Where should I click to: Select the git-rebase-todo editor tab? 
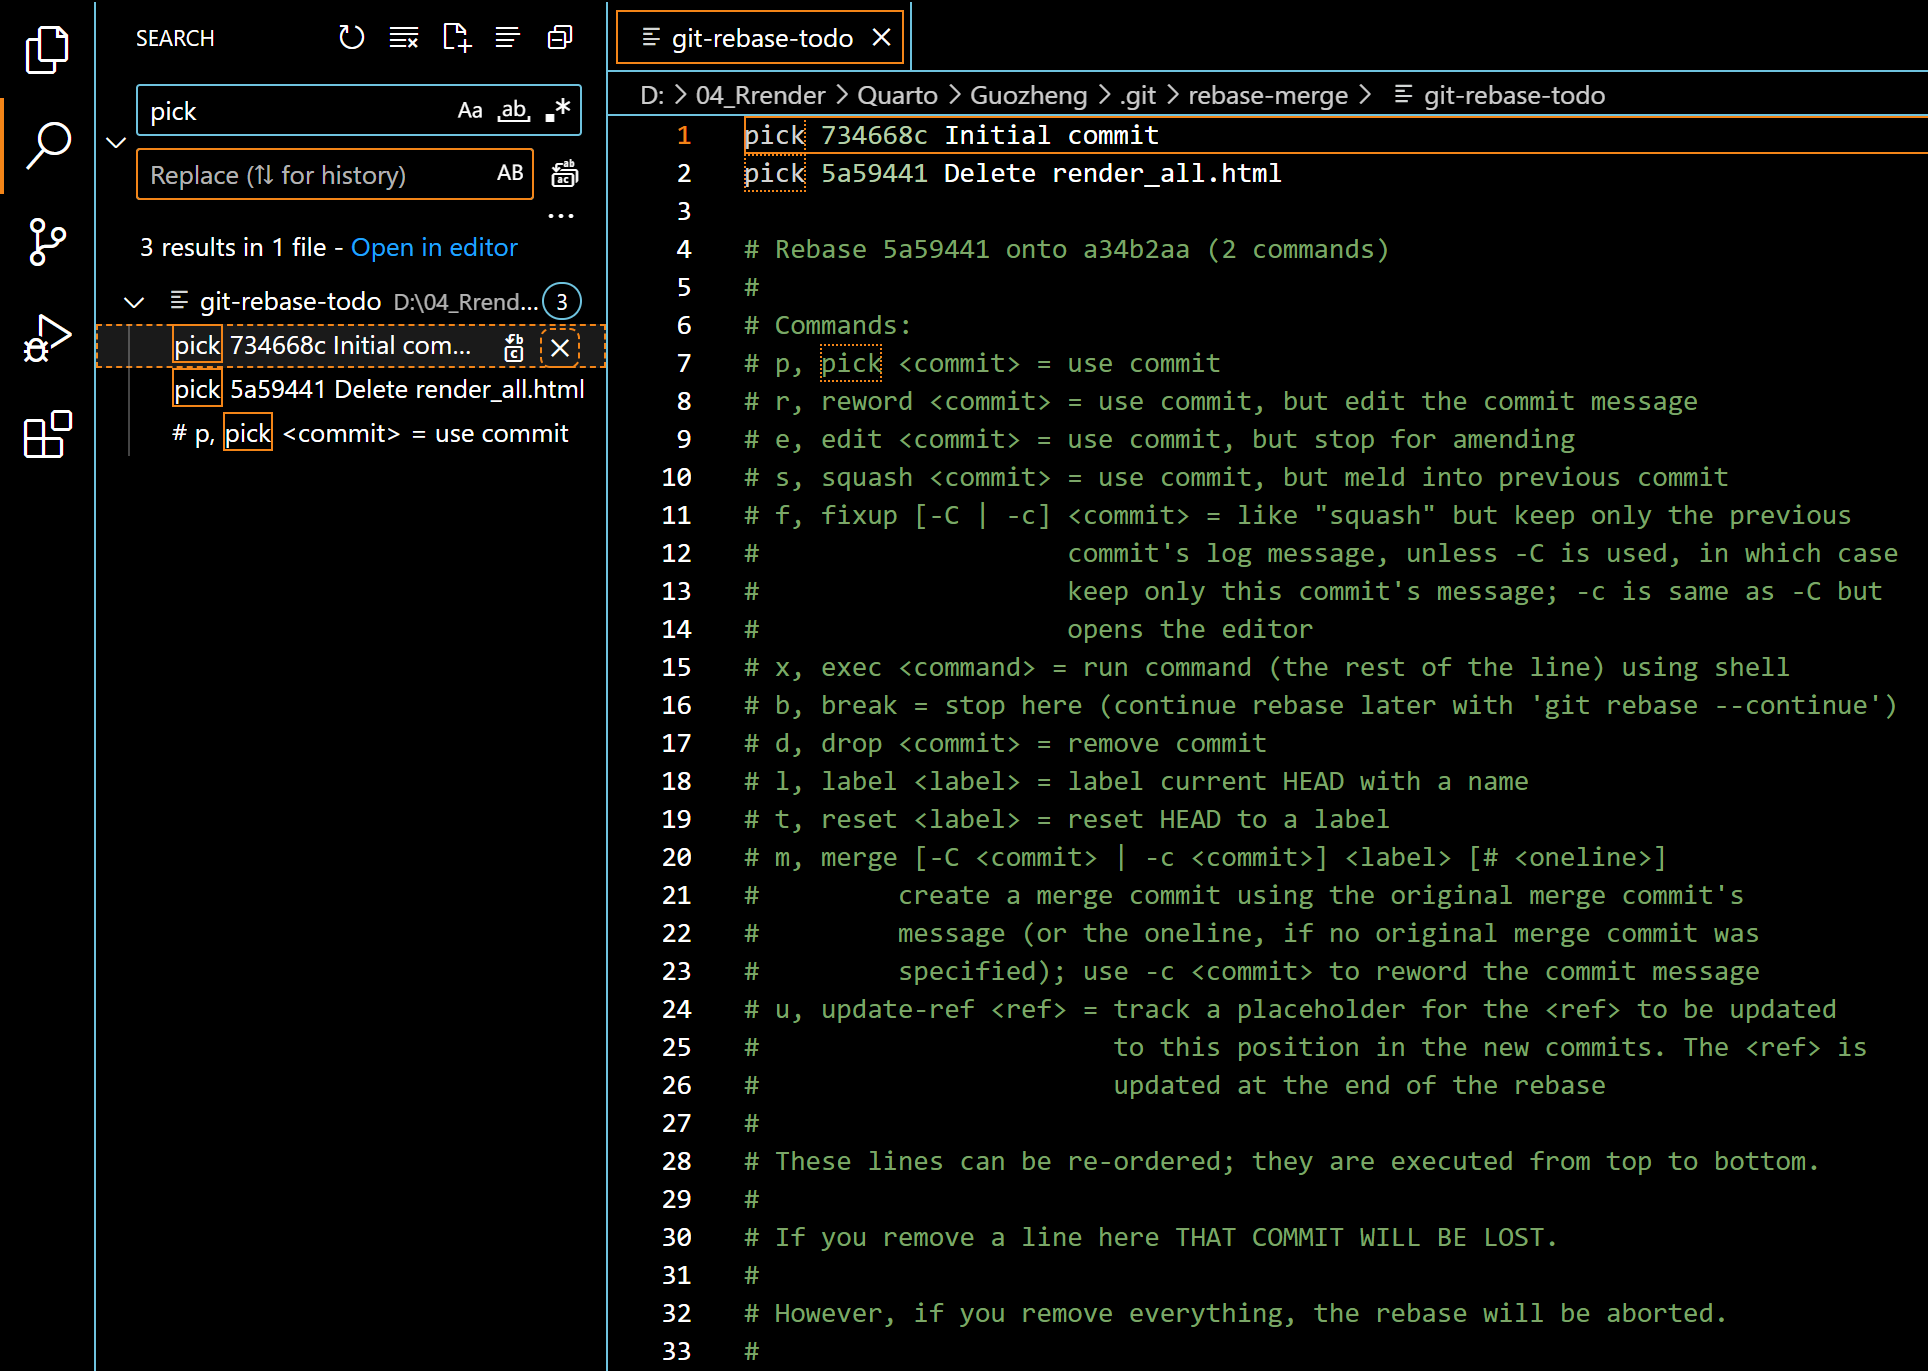click(760, 38)
